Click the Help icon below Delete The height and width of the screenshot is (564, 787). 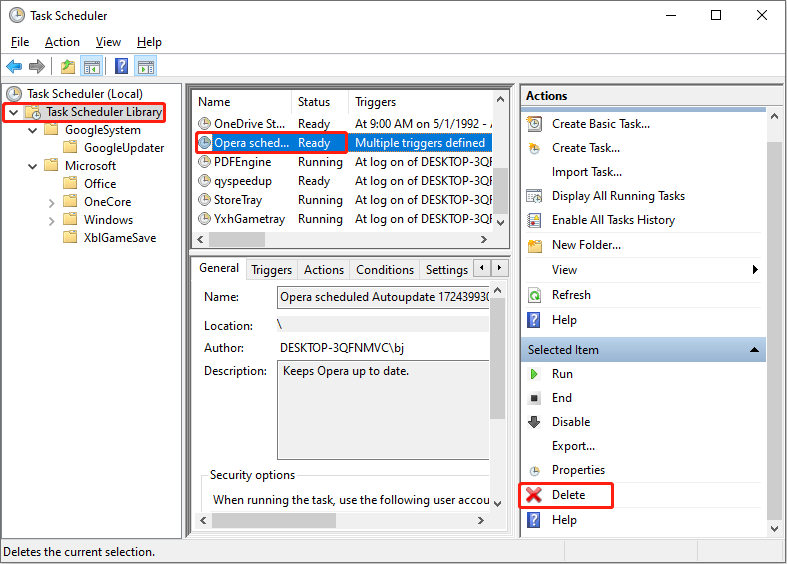[534, 520]
